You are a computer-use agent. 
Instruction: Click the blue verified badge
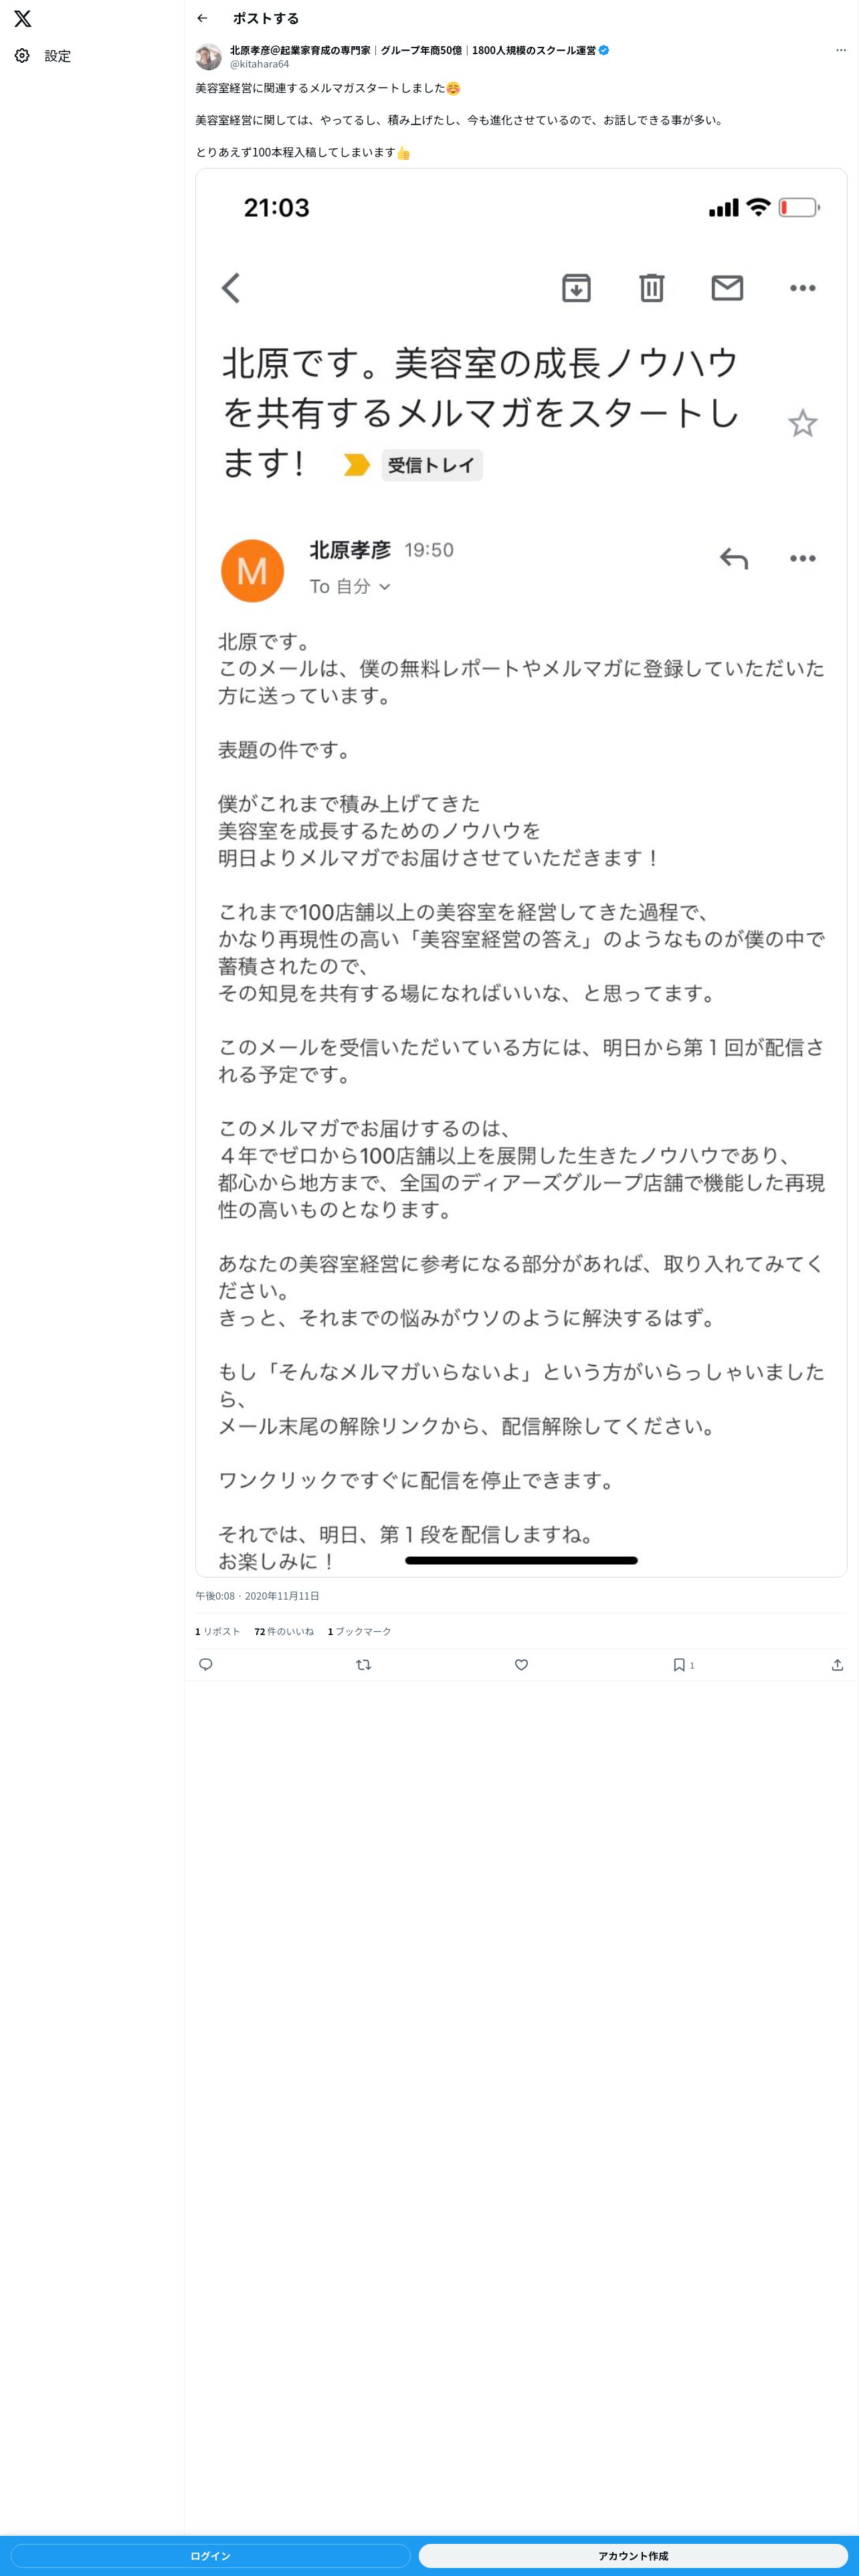tap(604, 50)
